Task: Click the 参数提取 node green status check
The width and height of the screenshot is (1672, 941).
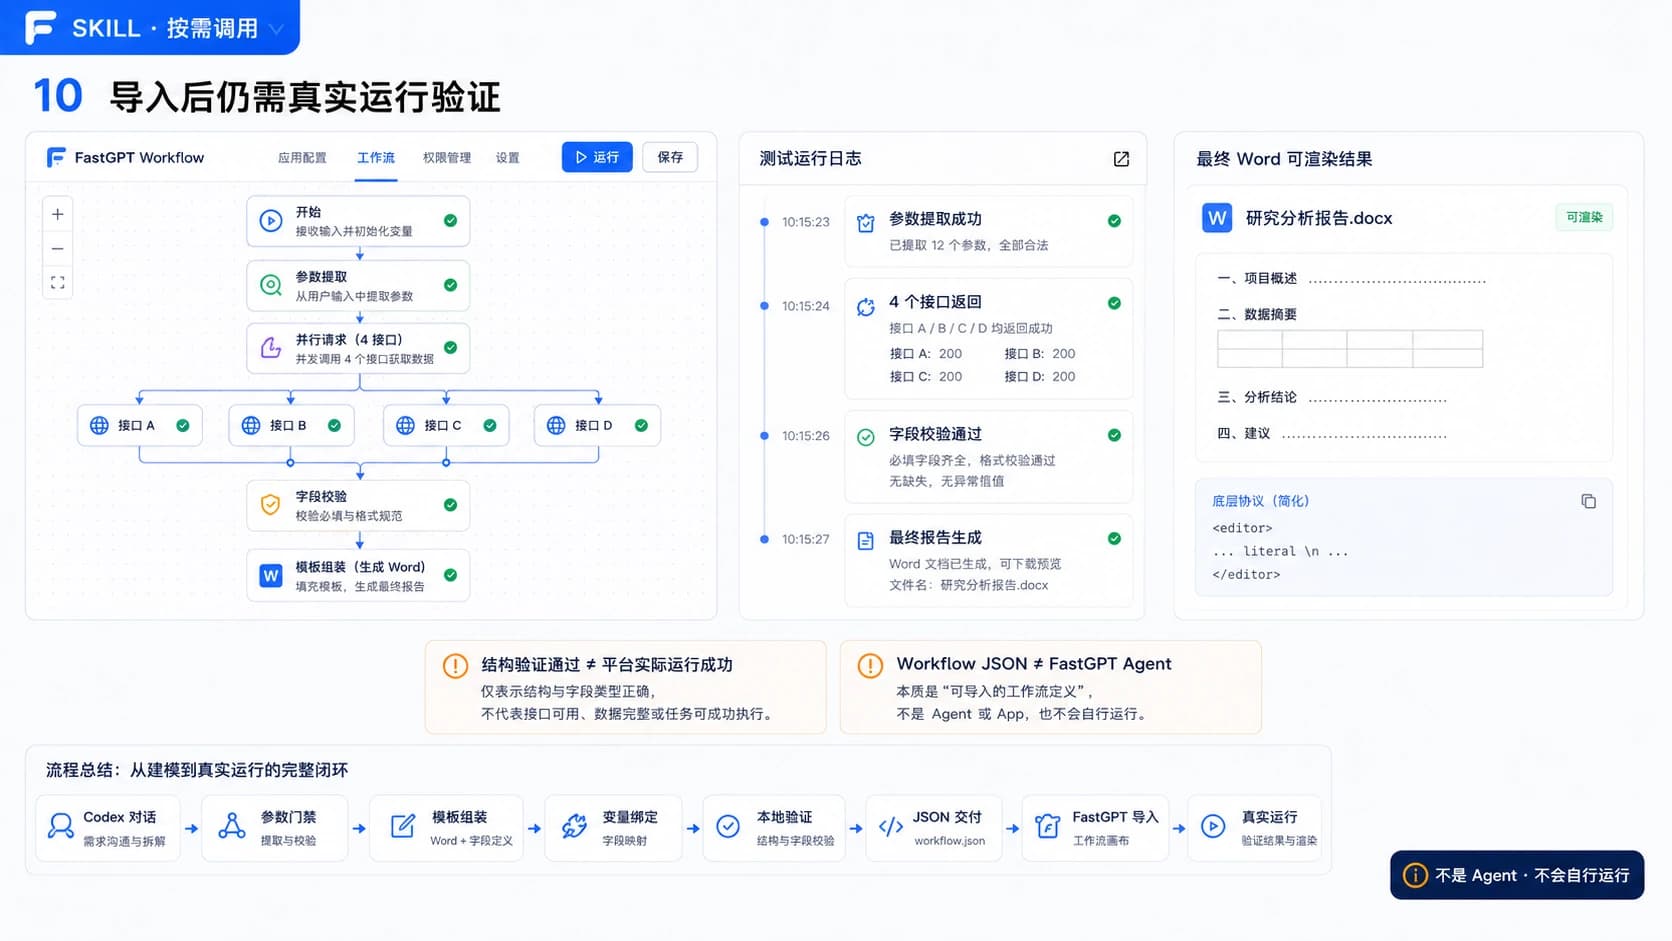Action: (x=451, y=285)
